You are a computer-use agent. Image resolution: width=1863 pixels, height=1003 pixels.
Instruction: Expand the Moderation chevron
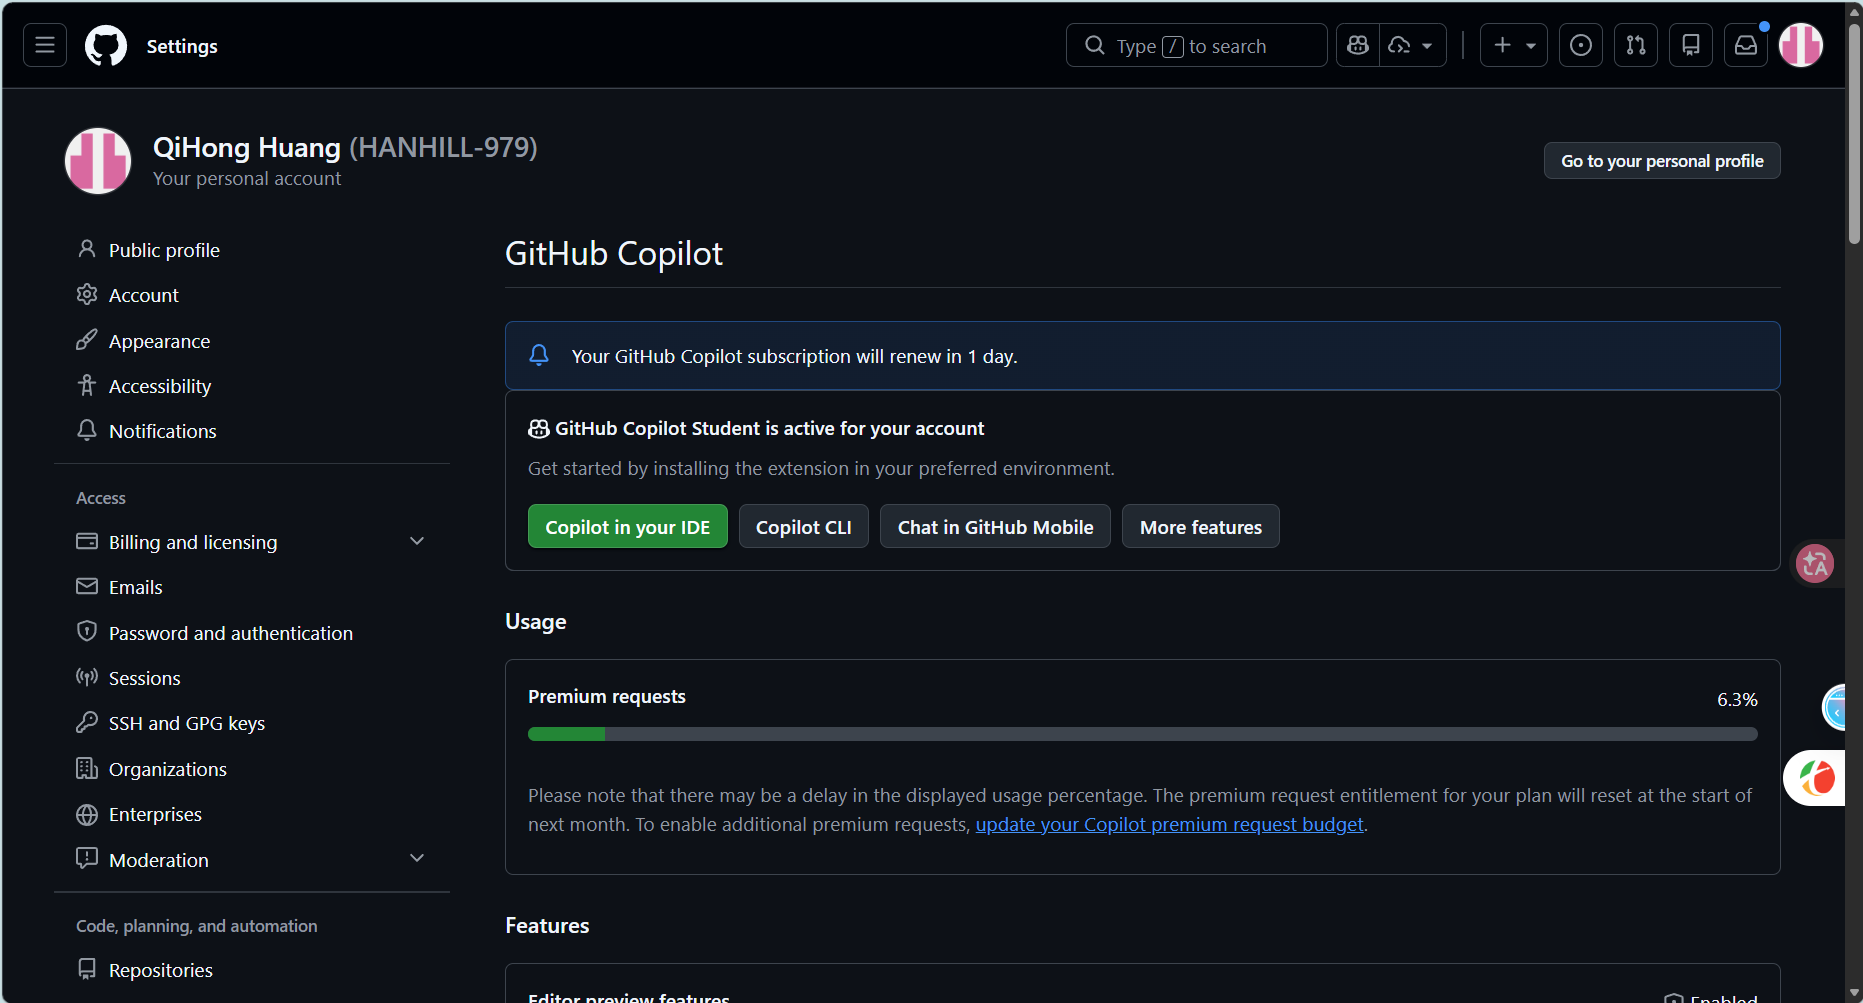(x=418, y=858)
